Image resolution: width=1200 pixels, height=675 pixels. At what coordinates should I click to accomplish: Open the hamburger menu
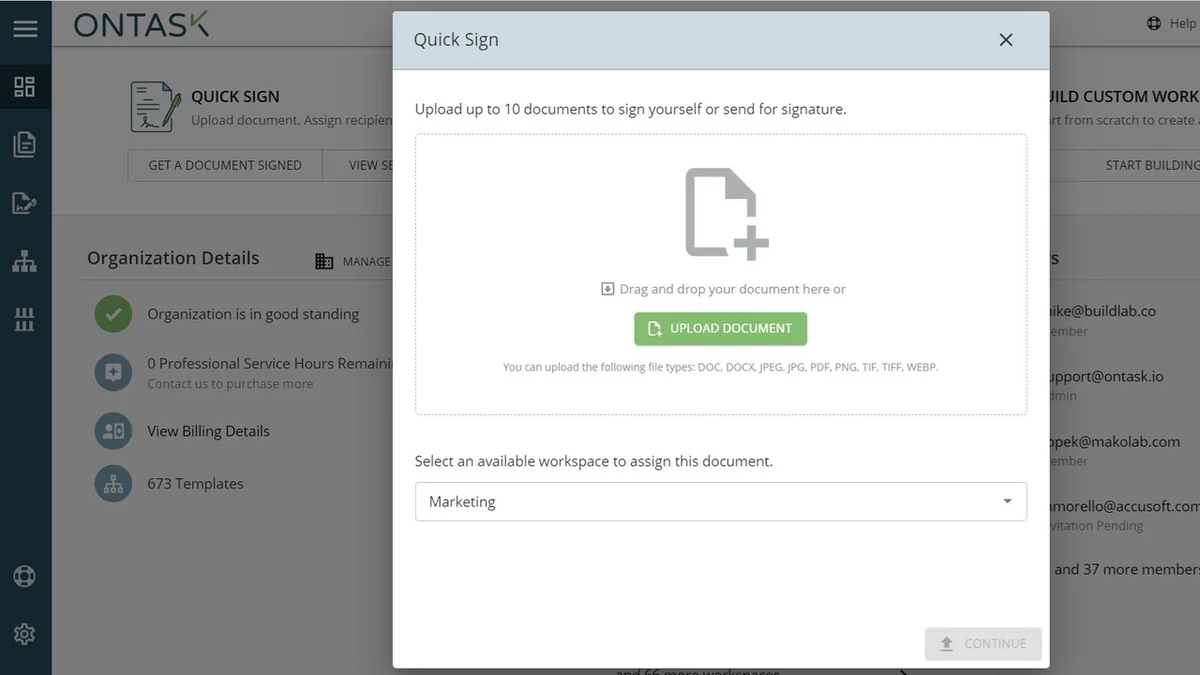(25, 28)
